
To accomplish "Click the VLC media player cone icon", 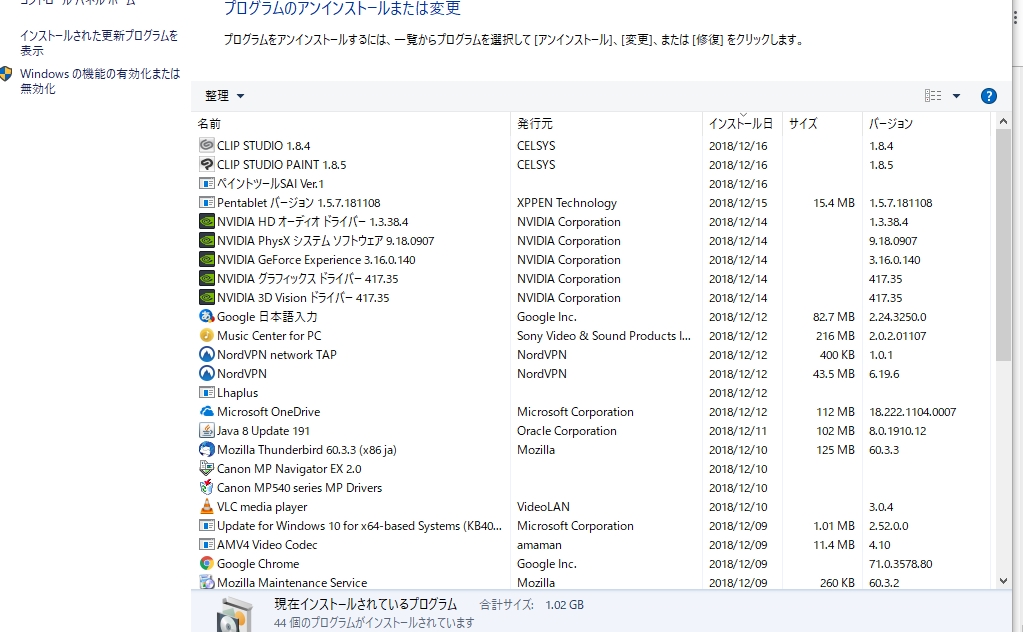I will (206, 506).
